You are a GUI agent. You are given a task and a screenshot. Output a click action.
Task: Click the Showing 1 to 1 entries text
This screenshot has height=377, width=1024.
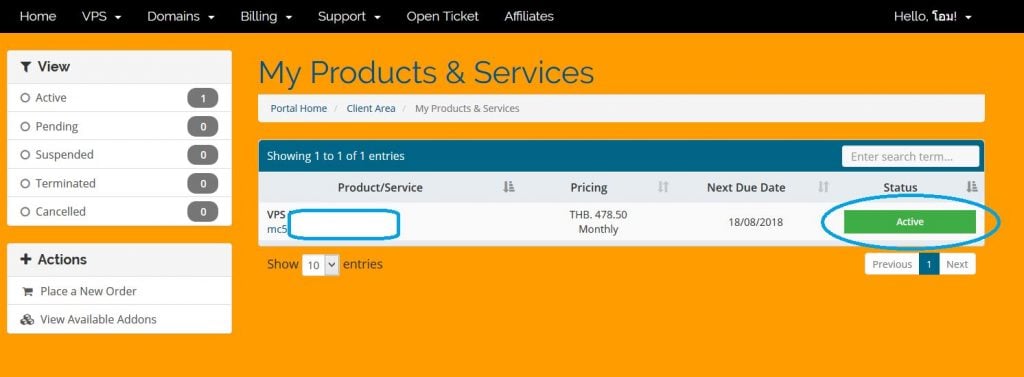pos(336,156)
